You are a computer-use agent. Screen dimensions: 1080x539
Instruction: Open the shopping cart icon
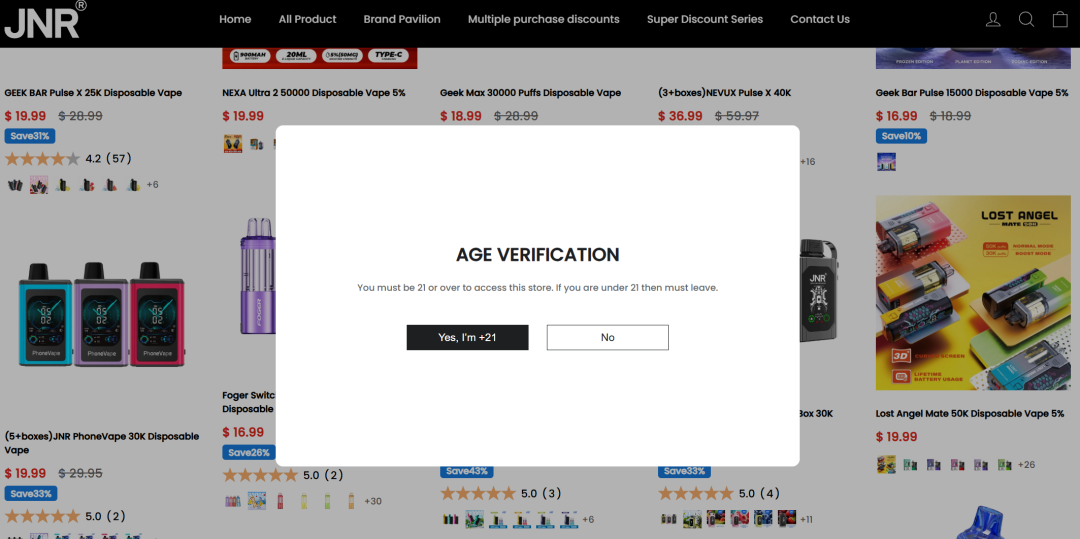(x=1060, y=19)
